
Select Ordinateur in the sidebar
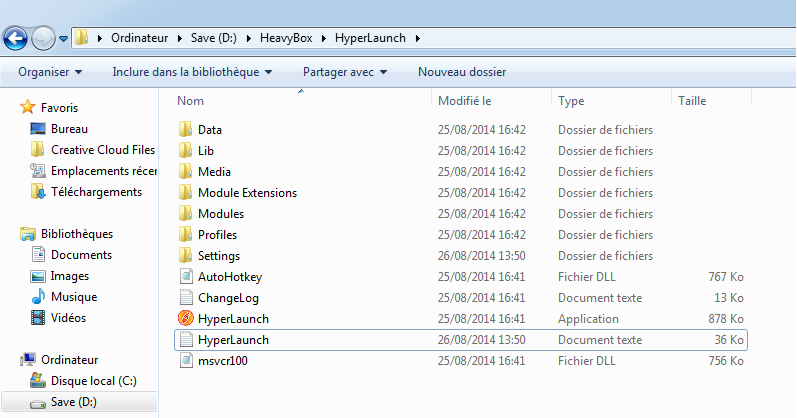coord(70,360)
